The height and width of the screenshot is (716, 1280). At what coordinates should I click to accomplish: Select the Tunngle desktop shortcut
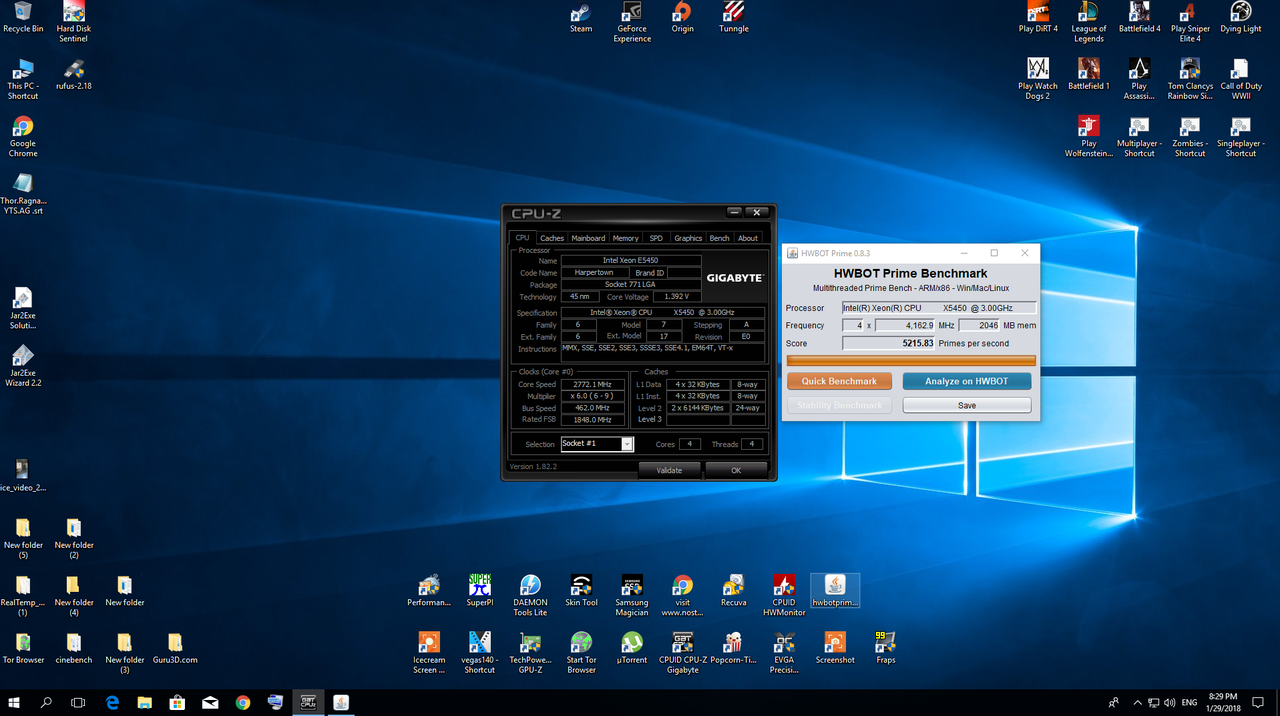pos(733,18)
